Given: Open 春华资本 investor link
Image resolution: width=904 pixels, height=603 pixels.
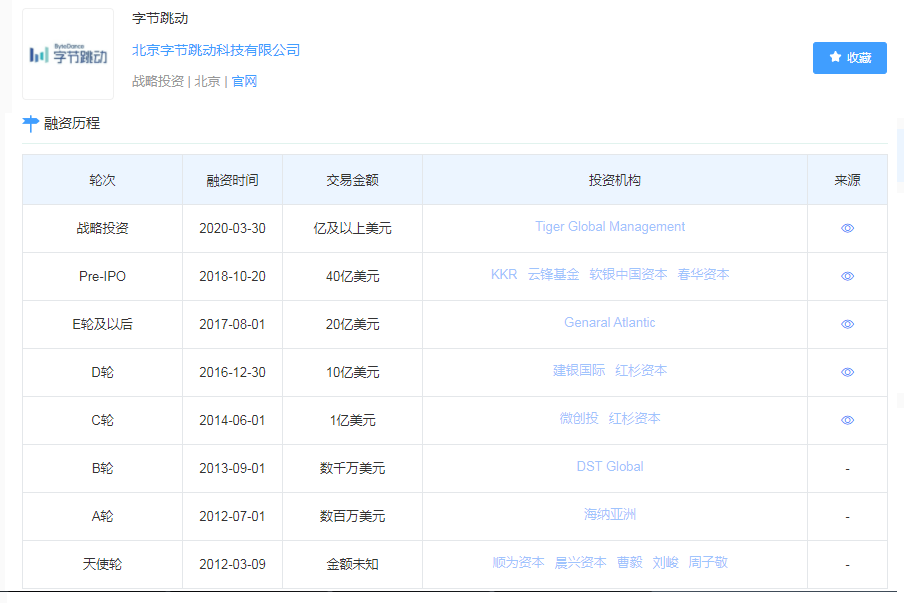Looking at the screenshot, I should 703,274.
